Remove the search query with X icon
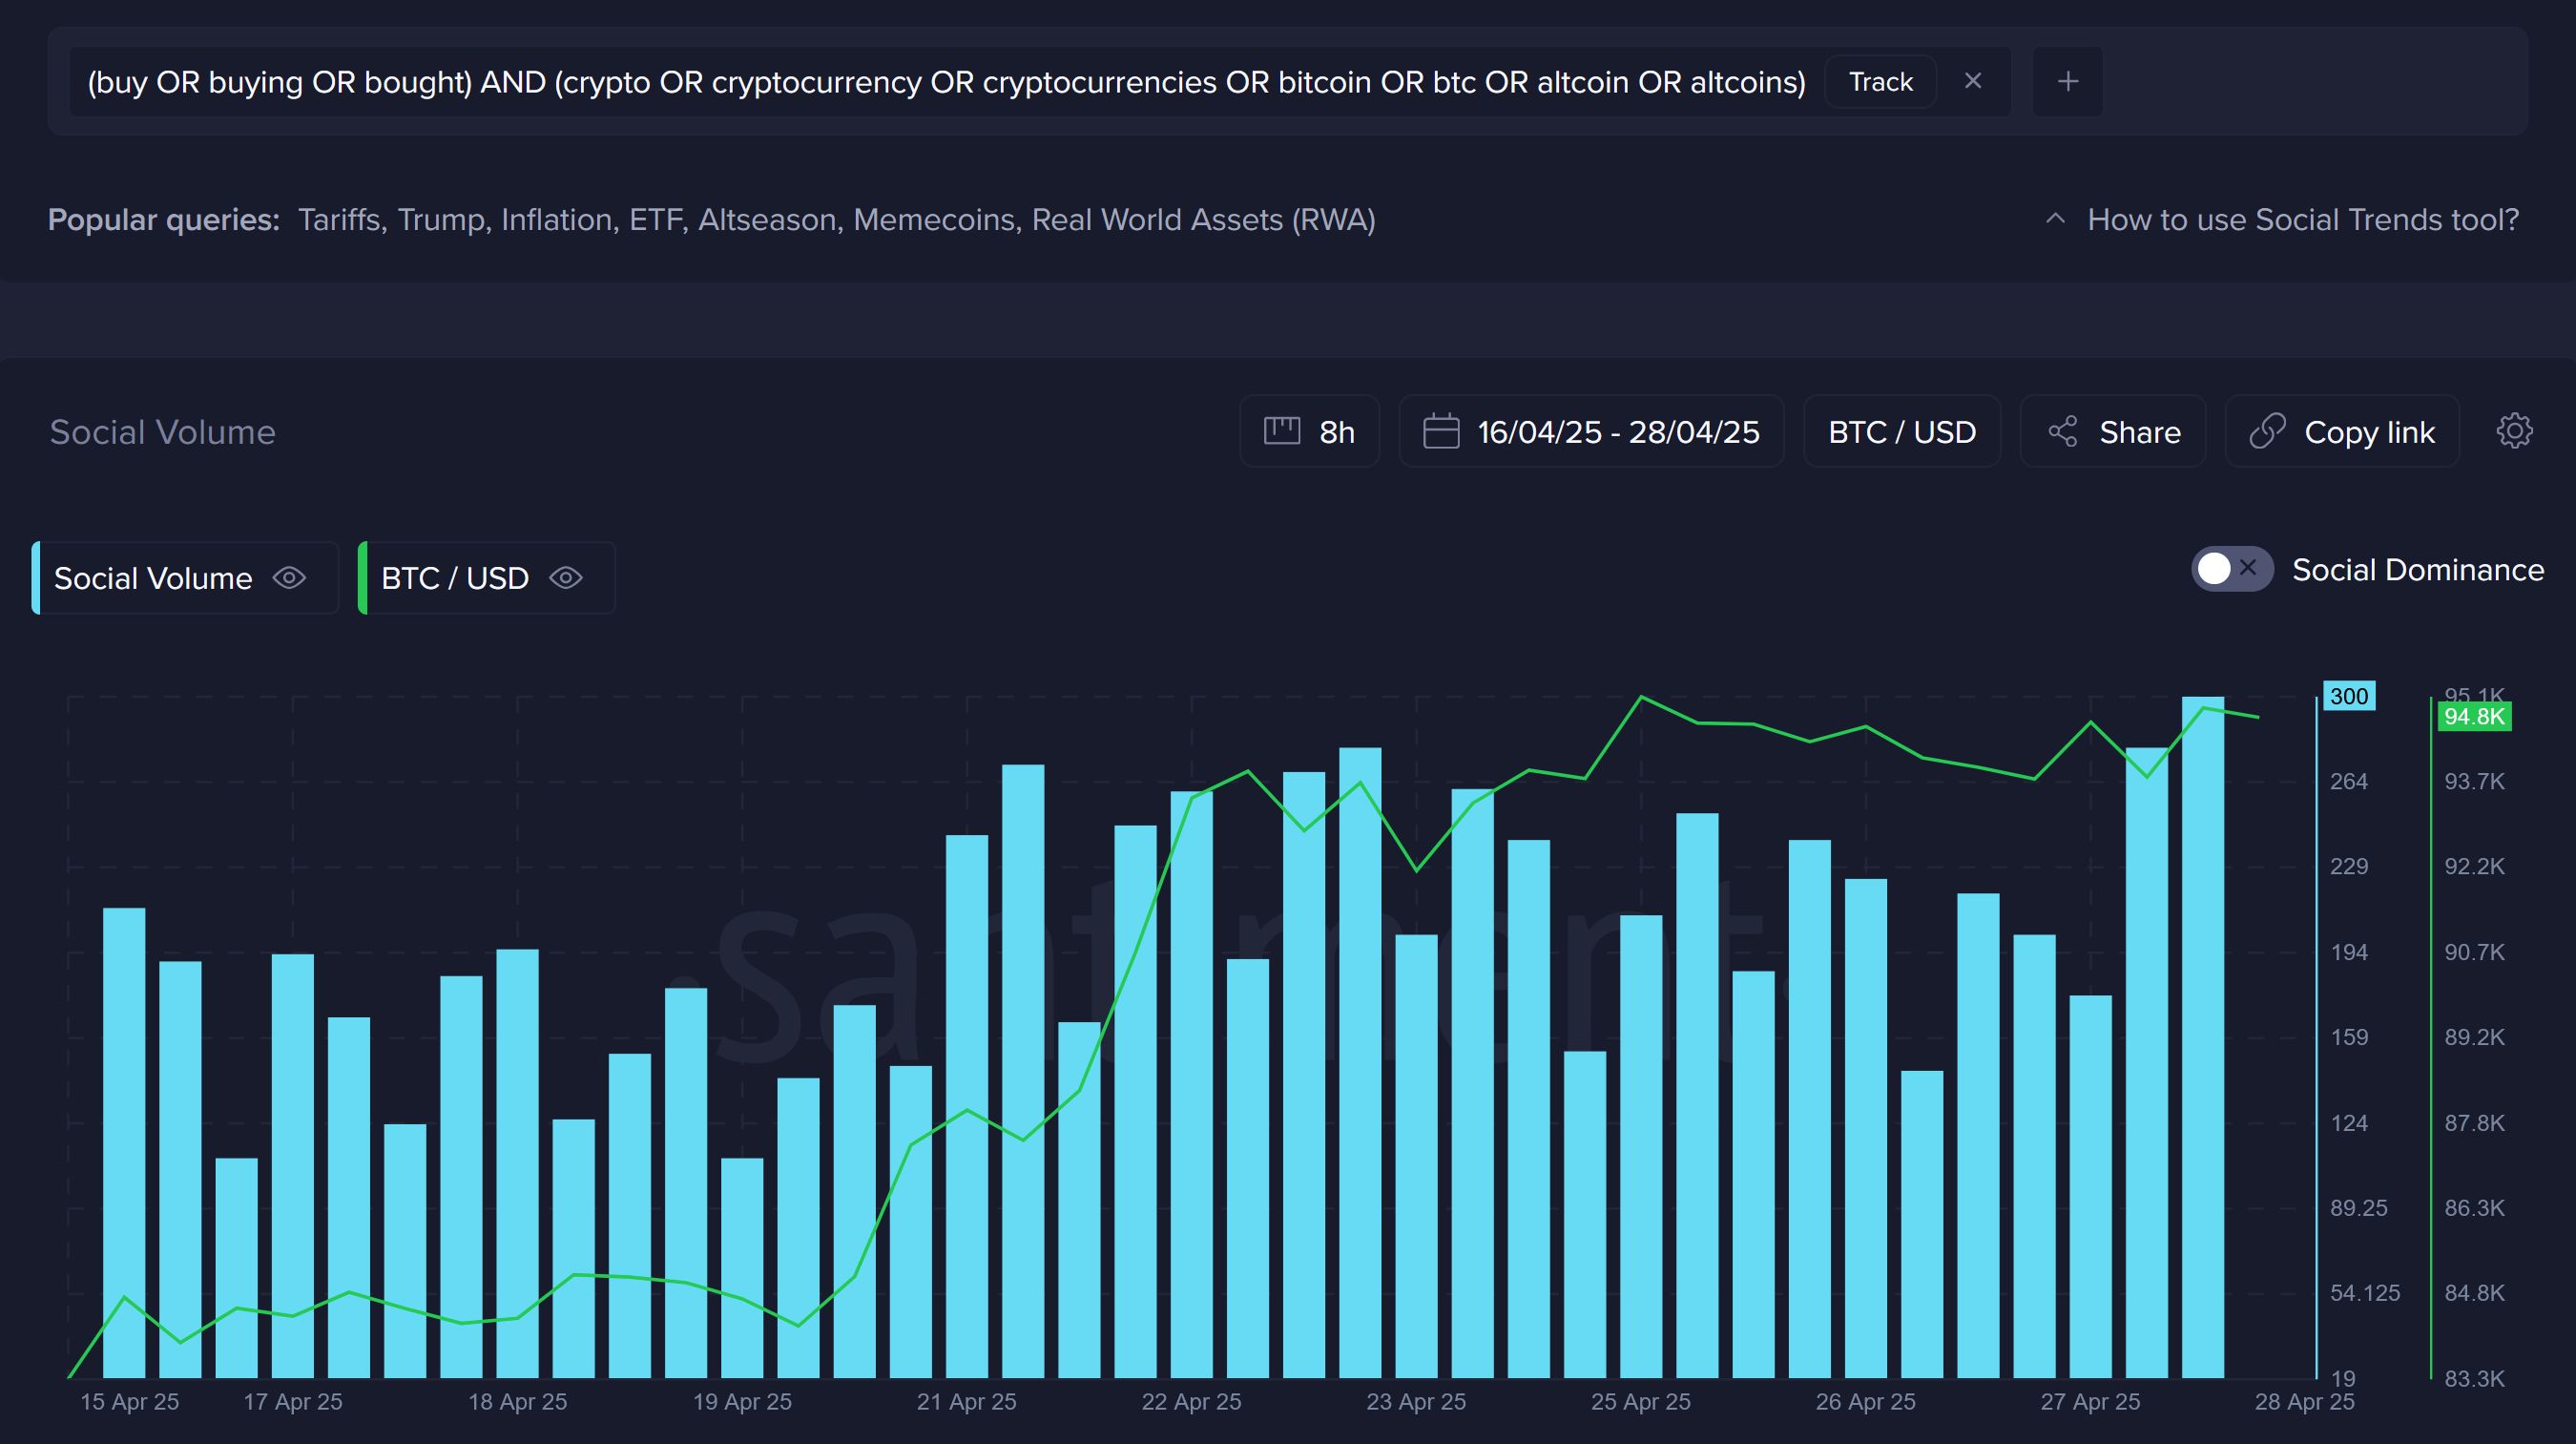Screen dimensions: 2576x1444 (1972, 81)
